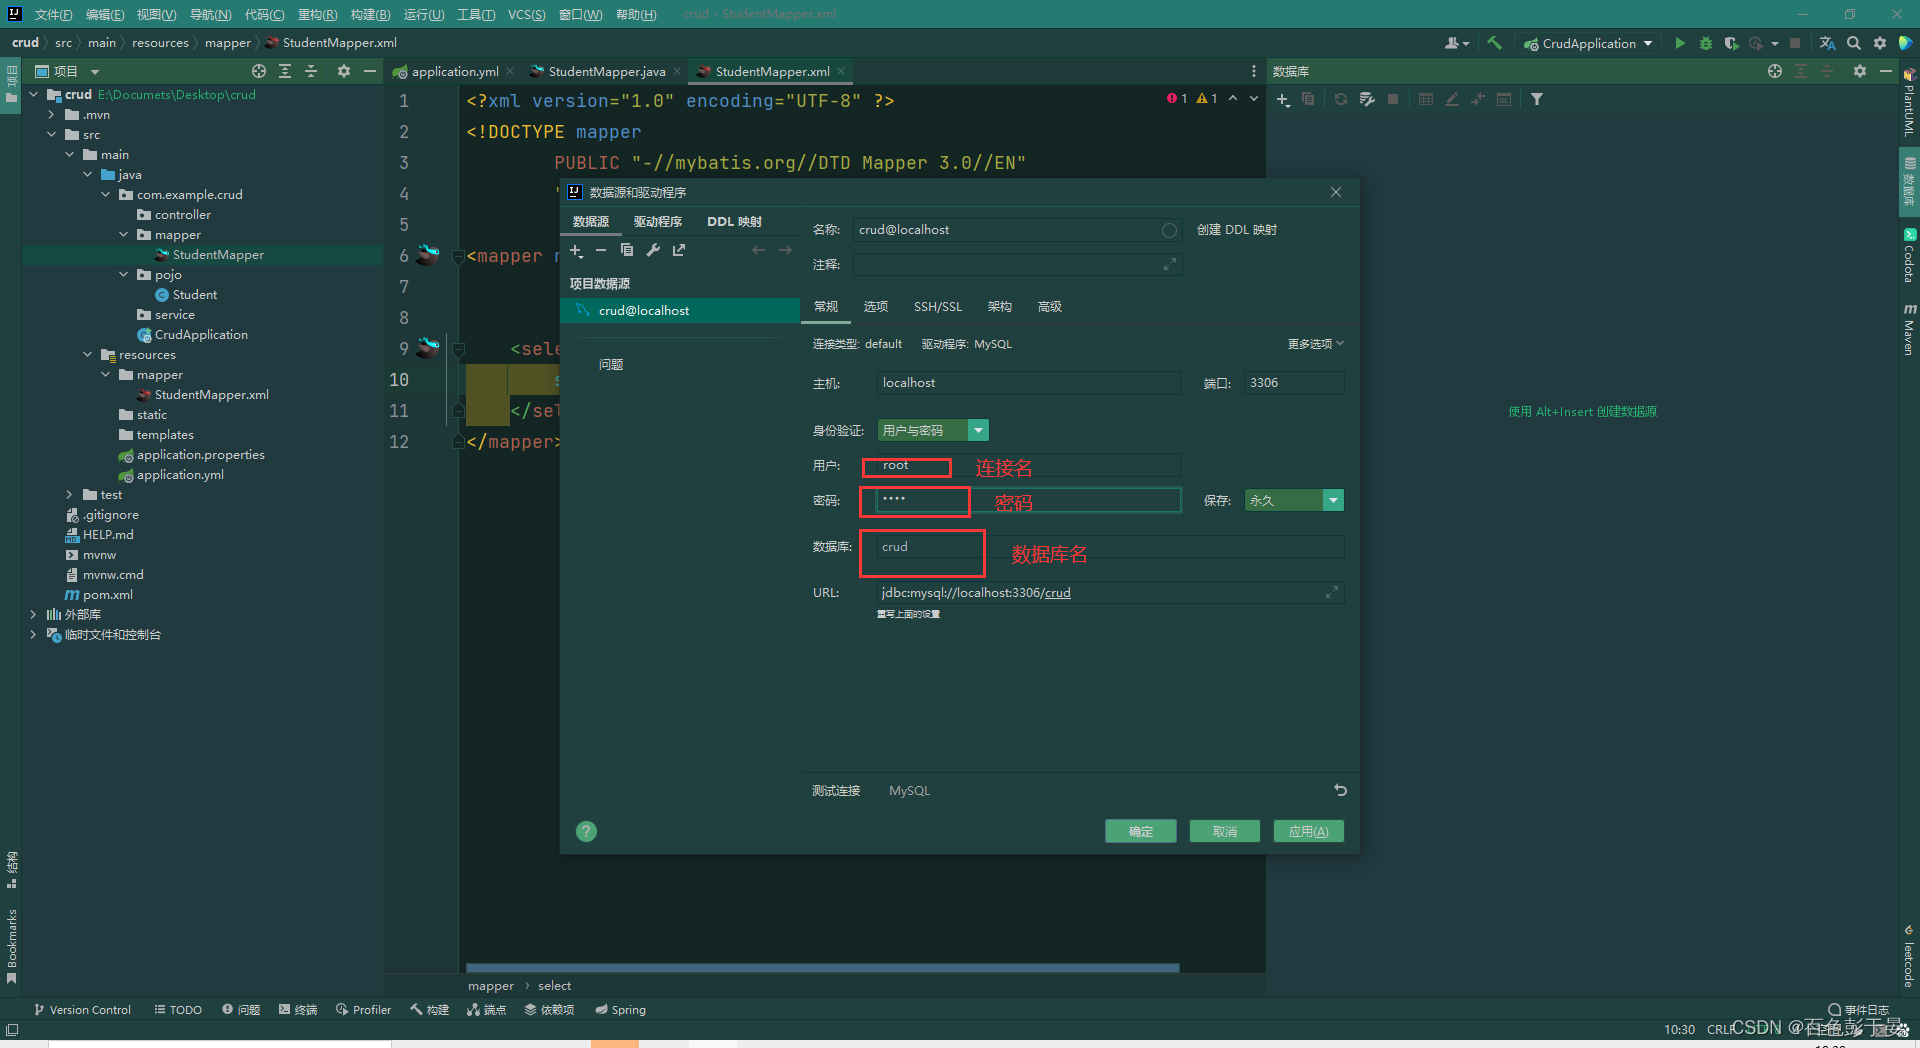Image resolution: width=1920 pixels, height=1048 pixels.
Task: Expand the external libraries node
Action: pos(33,615)
